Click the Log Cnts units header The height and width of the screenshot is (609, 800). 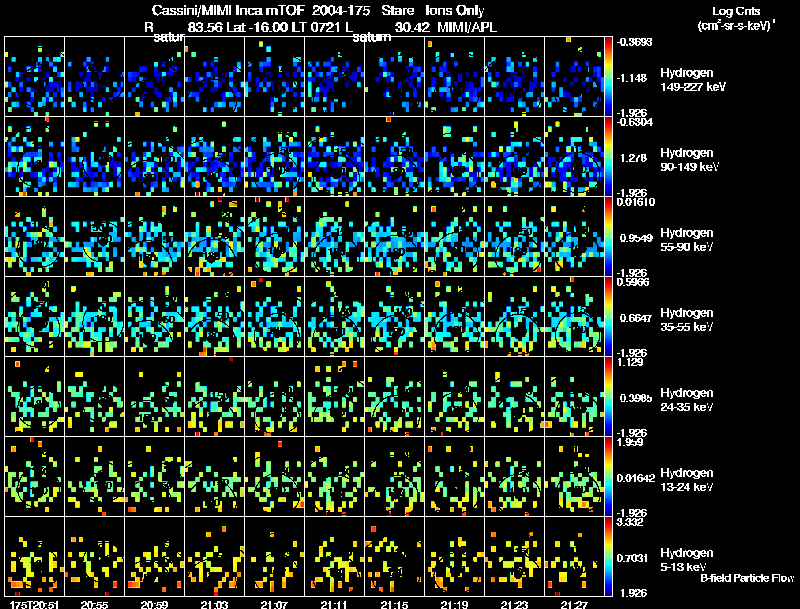point(736,18)
